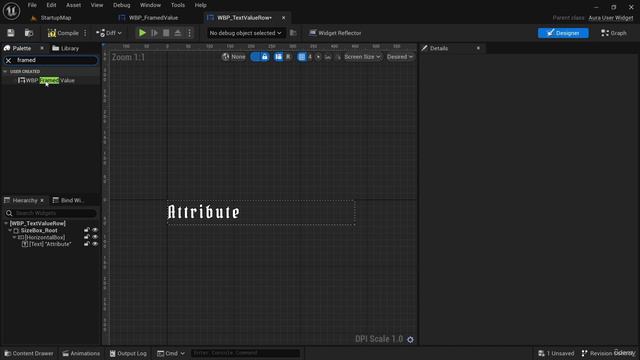Image resolution: width=640 pixels, height=360 pixels.
Task: Click the Eject from player icon
Action: tap(178, 33)
